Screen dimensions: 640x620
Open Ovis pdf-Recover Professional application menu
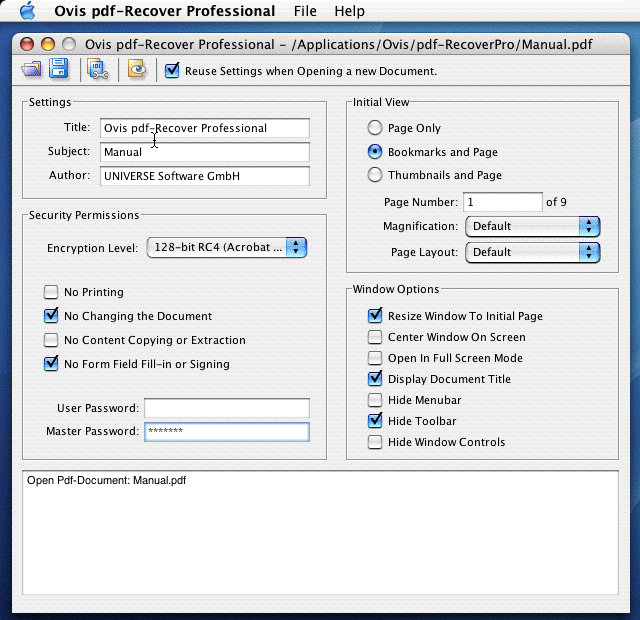164,11
